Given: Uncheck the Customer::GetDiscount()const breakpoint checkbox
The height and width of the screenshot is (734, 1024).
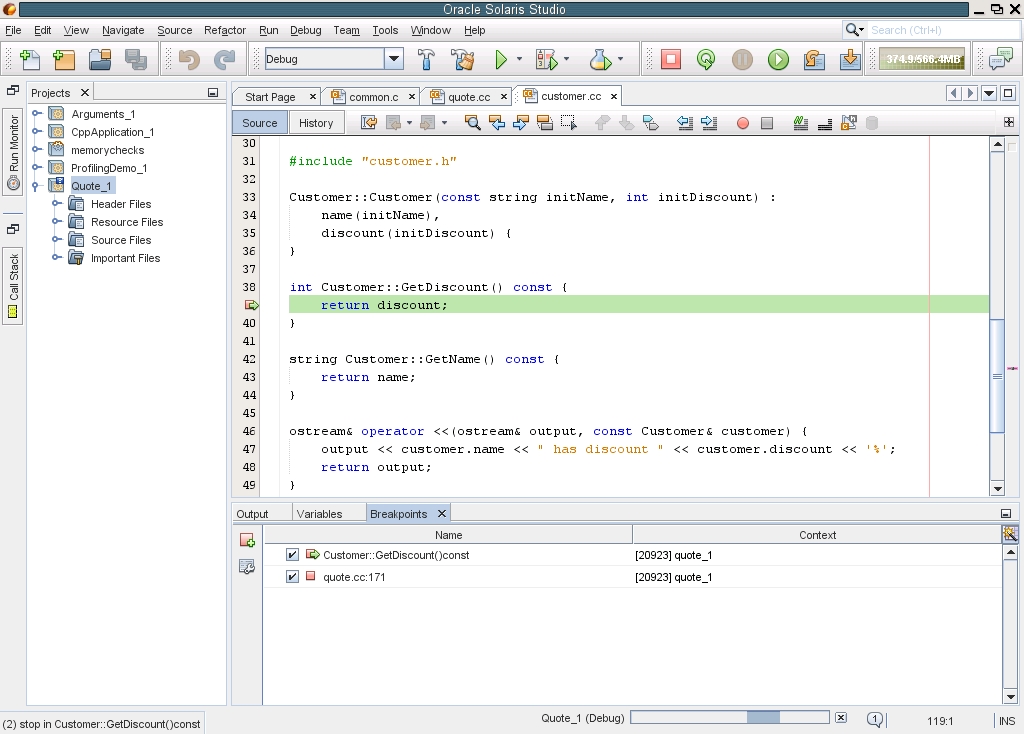Looking at the screenshot, I should click(292, 555).
